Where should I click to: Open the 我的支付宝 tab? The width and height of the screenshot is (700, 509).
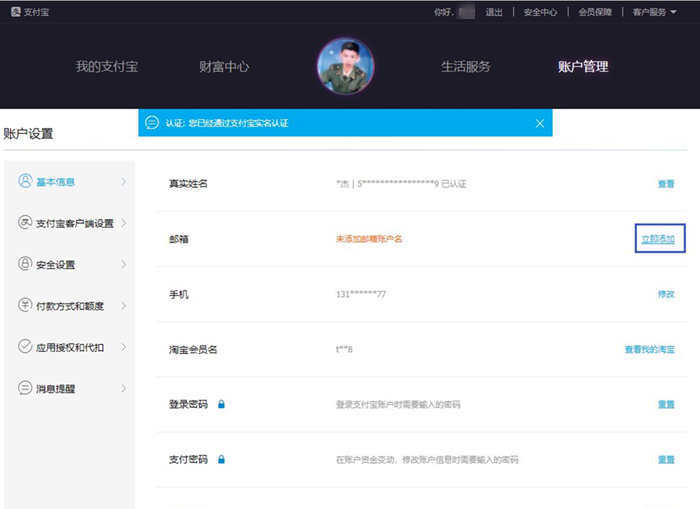(107, 67)
